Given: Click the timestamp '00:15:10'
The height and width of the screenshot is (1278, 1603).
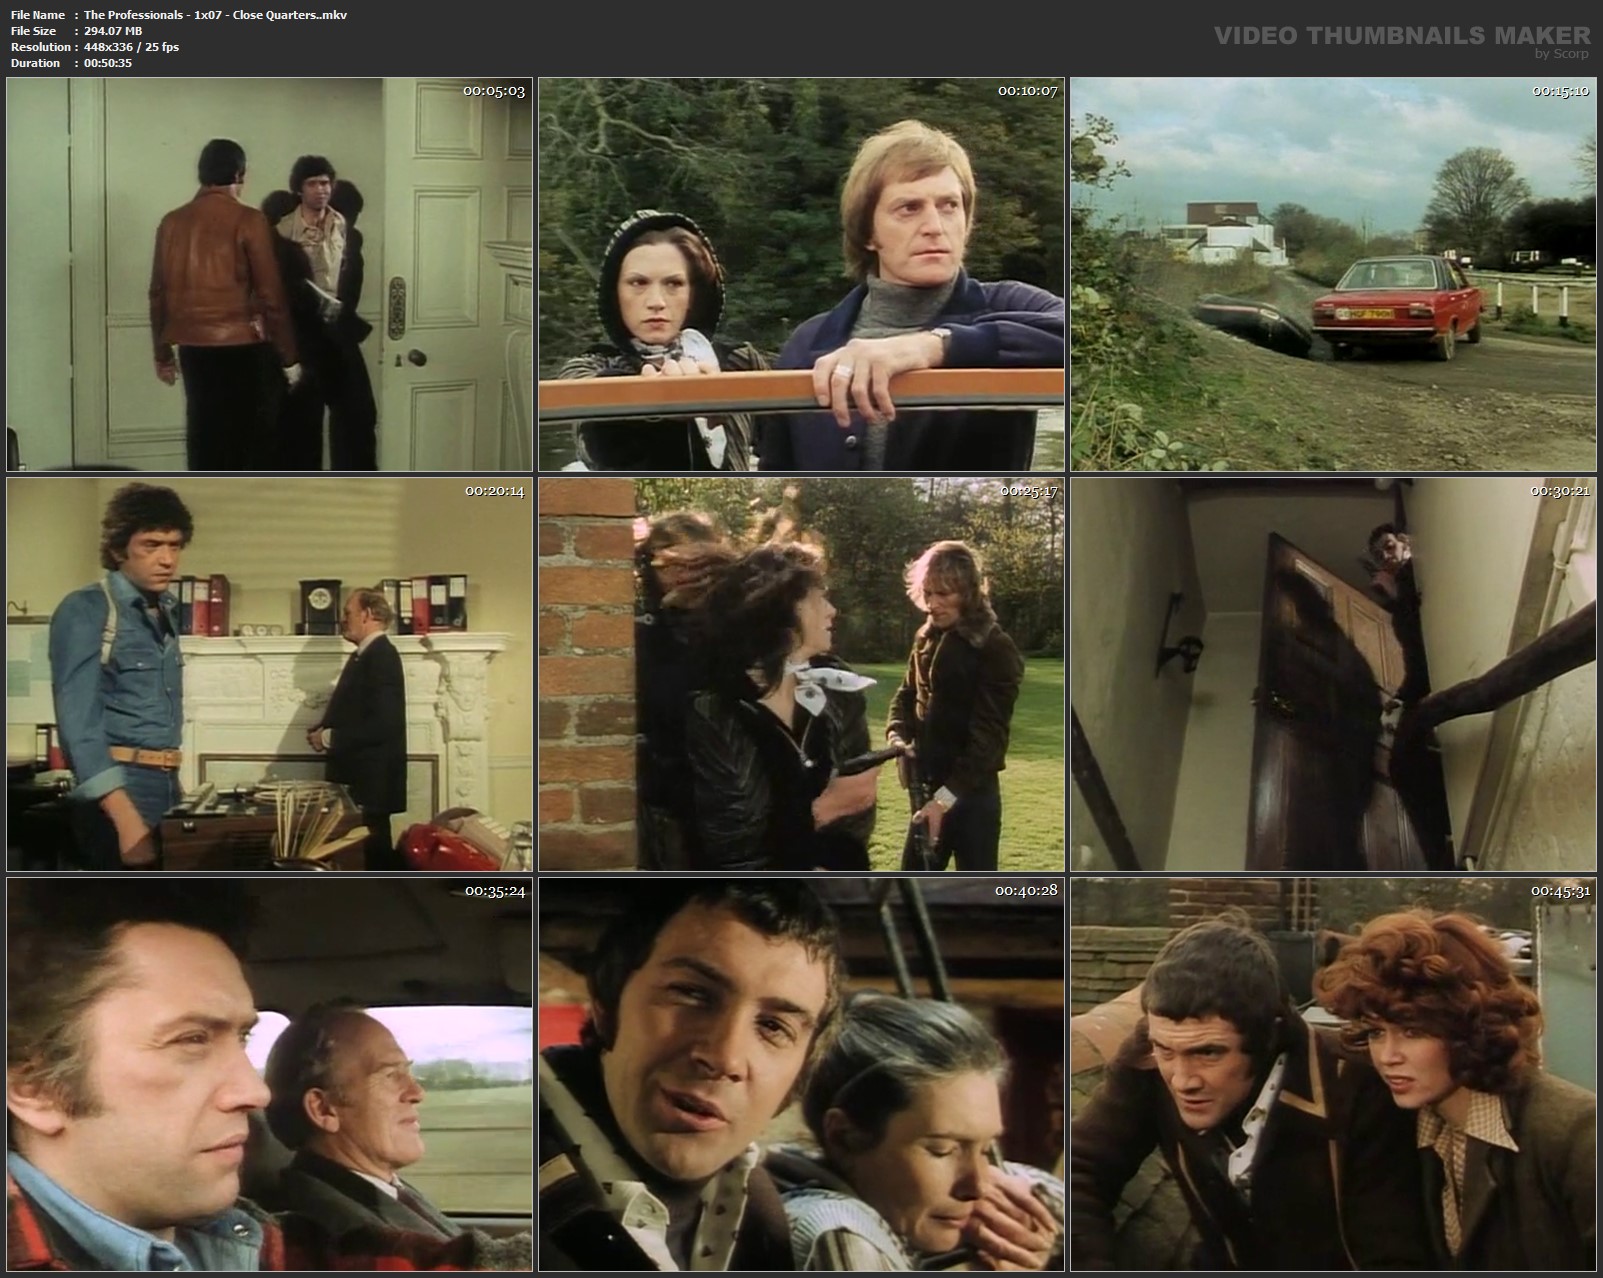Looking at the screenshot, I should click(1560, 91).
